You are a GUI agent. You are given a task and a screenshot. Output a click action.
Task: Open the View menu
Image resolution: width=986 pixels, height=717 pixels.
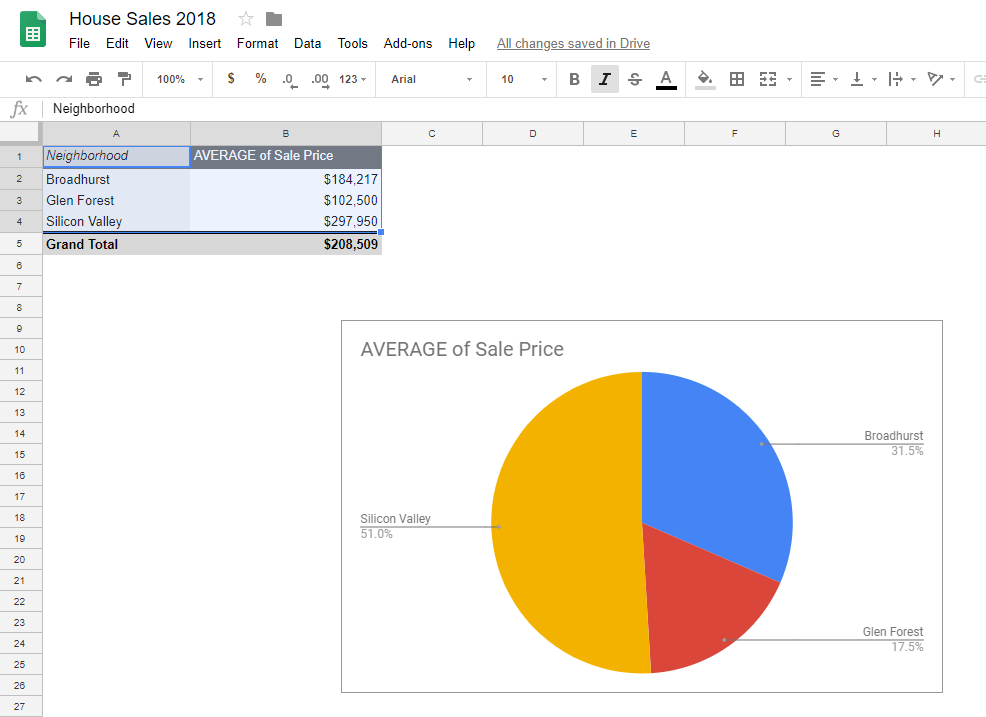coord(158,43)
